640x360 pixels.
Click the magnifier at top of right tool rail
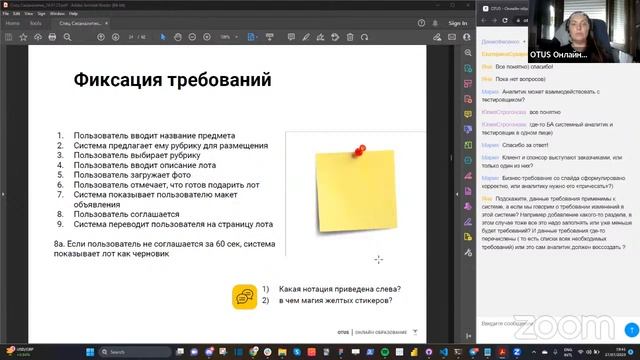[x=468, y=53]
